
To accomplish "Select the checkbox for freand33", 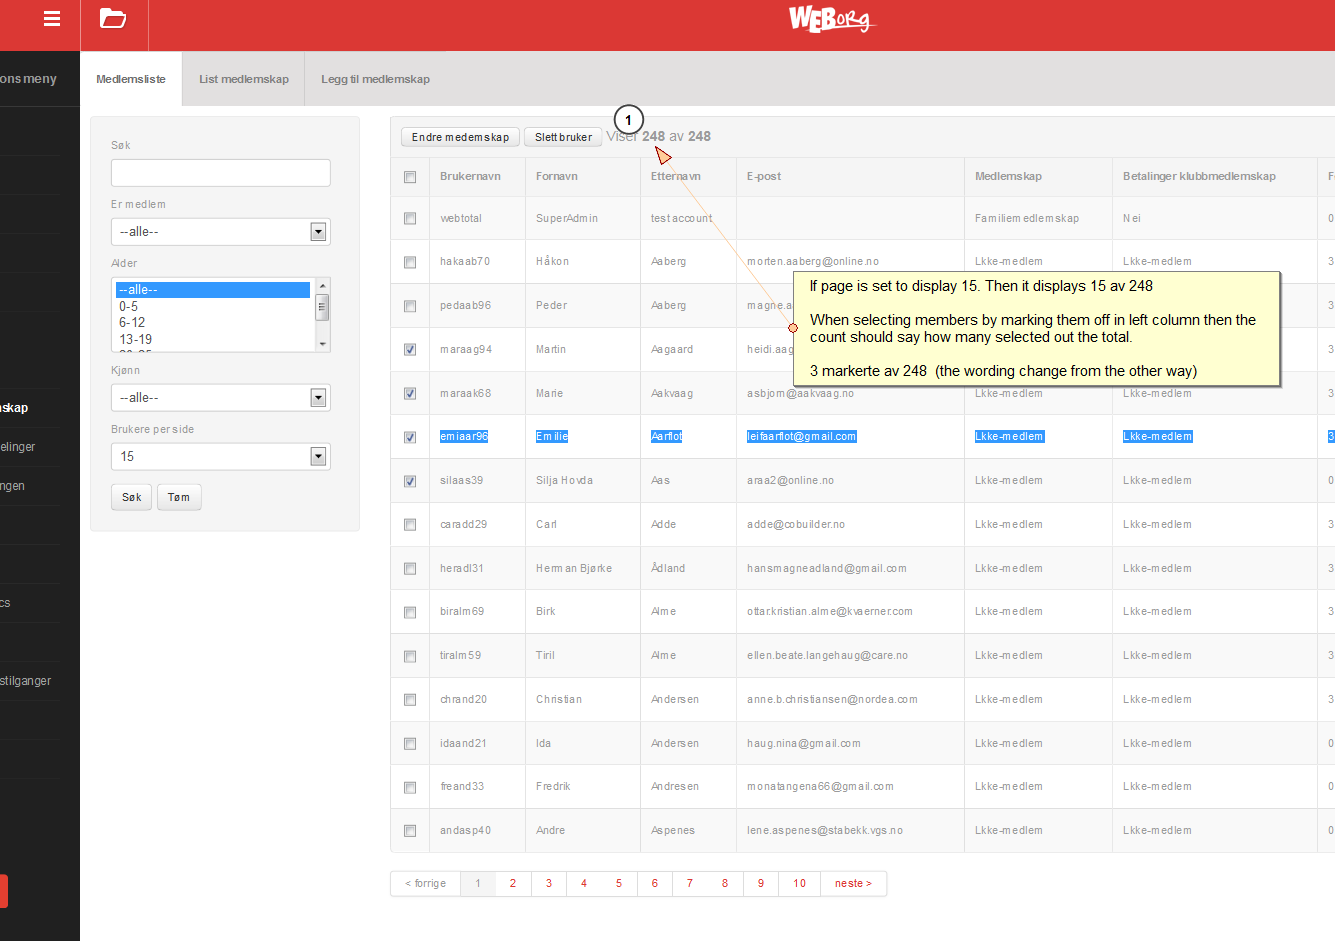I will [x=410, y=788].
